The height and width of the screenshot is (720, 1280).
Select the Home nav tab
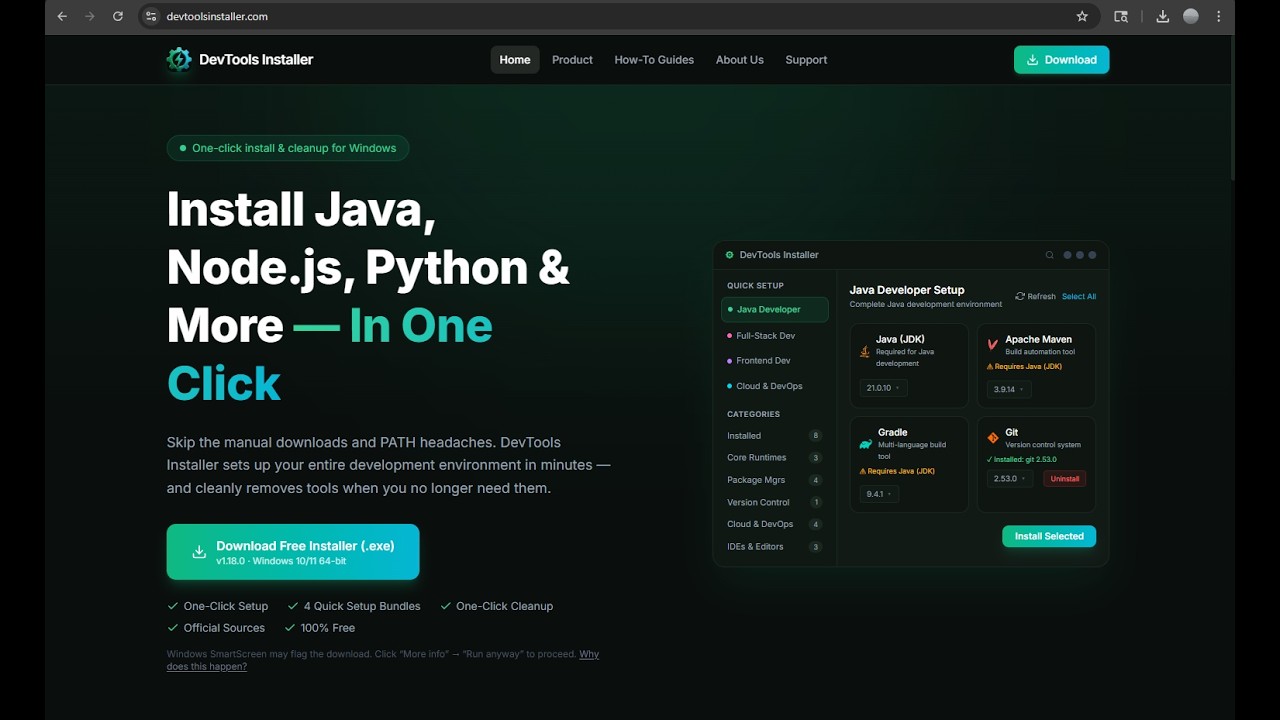click(x=515, y=60)
